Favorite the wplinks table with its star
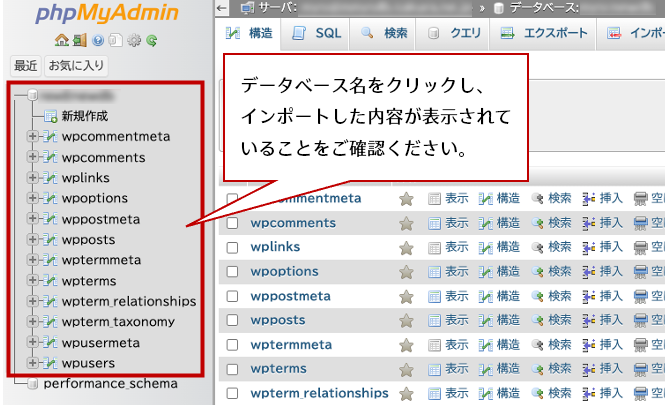 (x=406, y=247)
